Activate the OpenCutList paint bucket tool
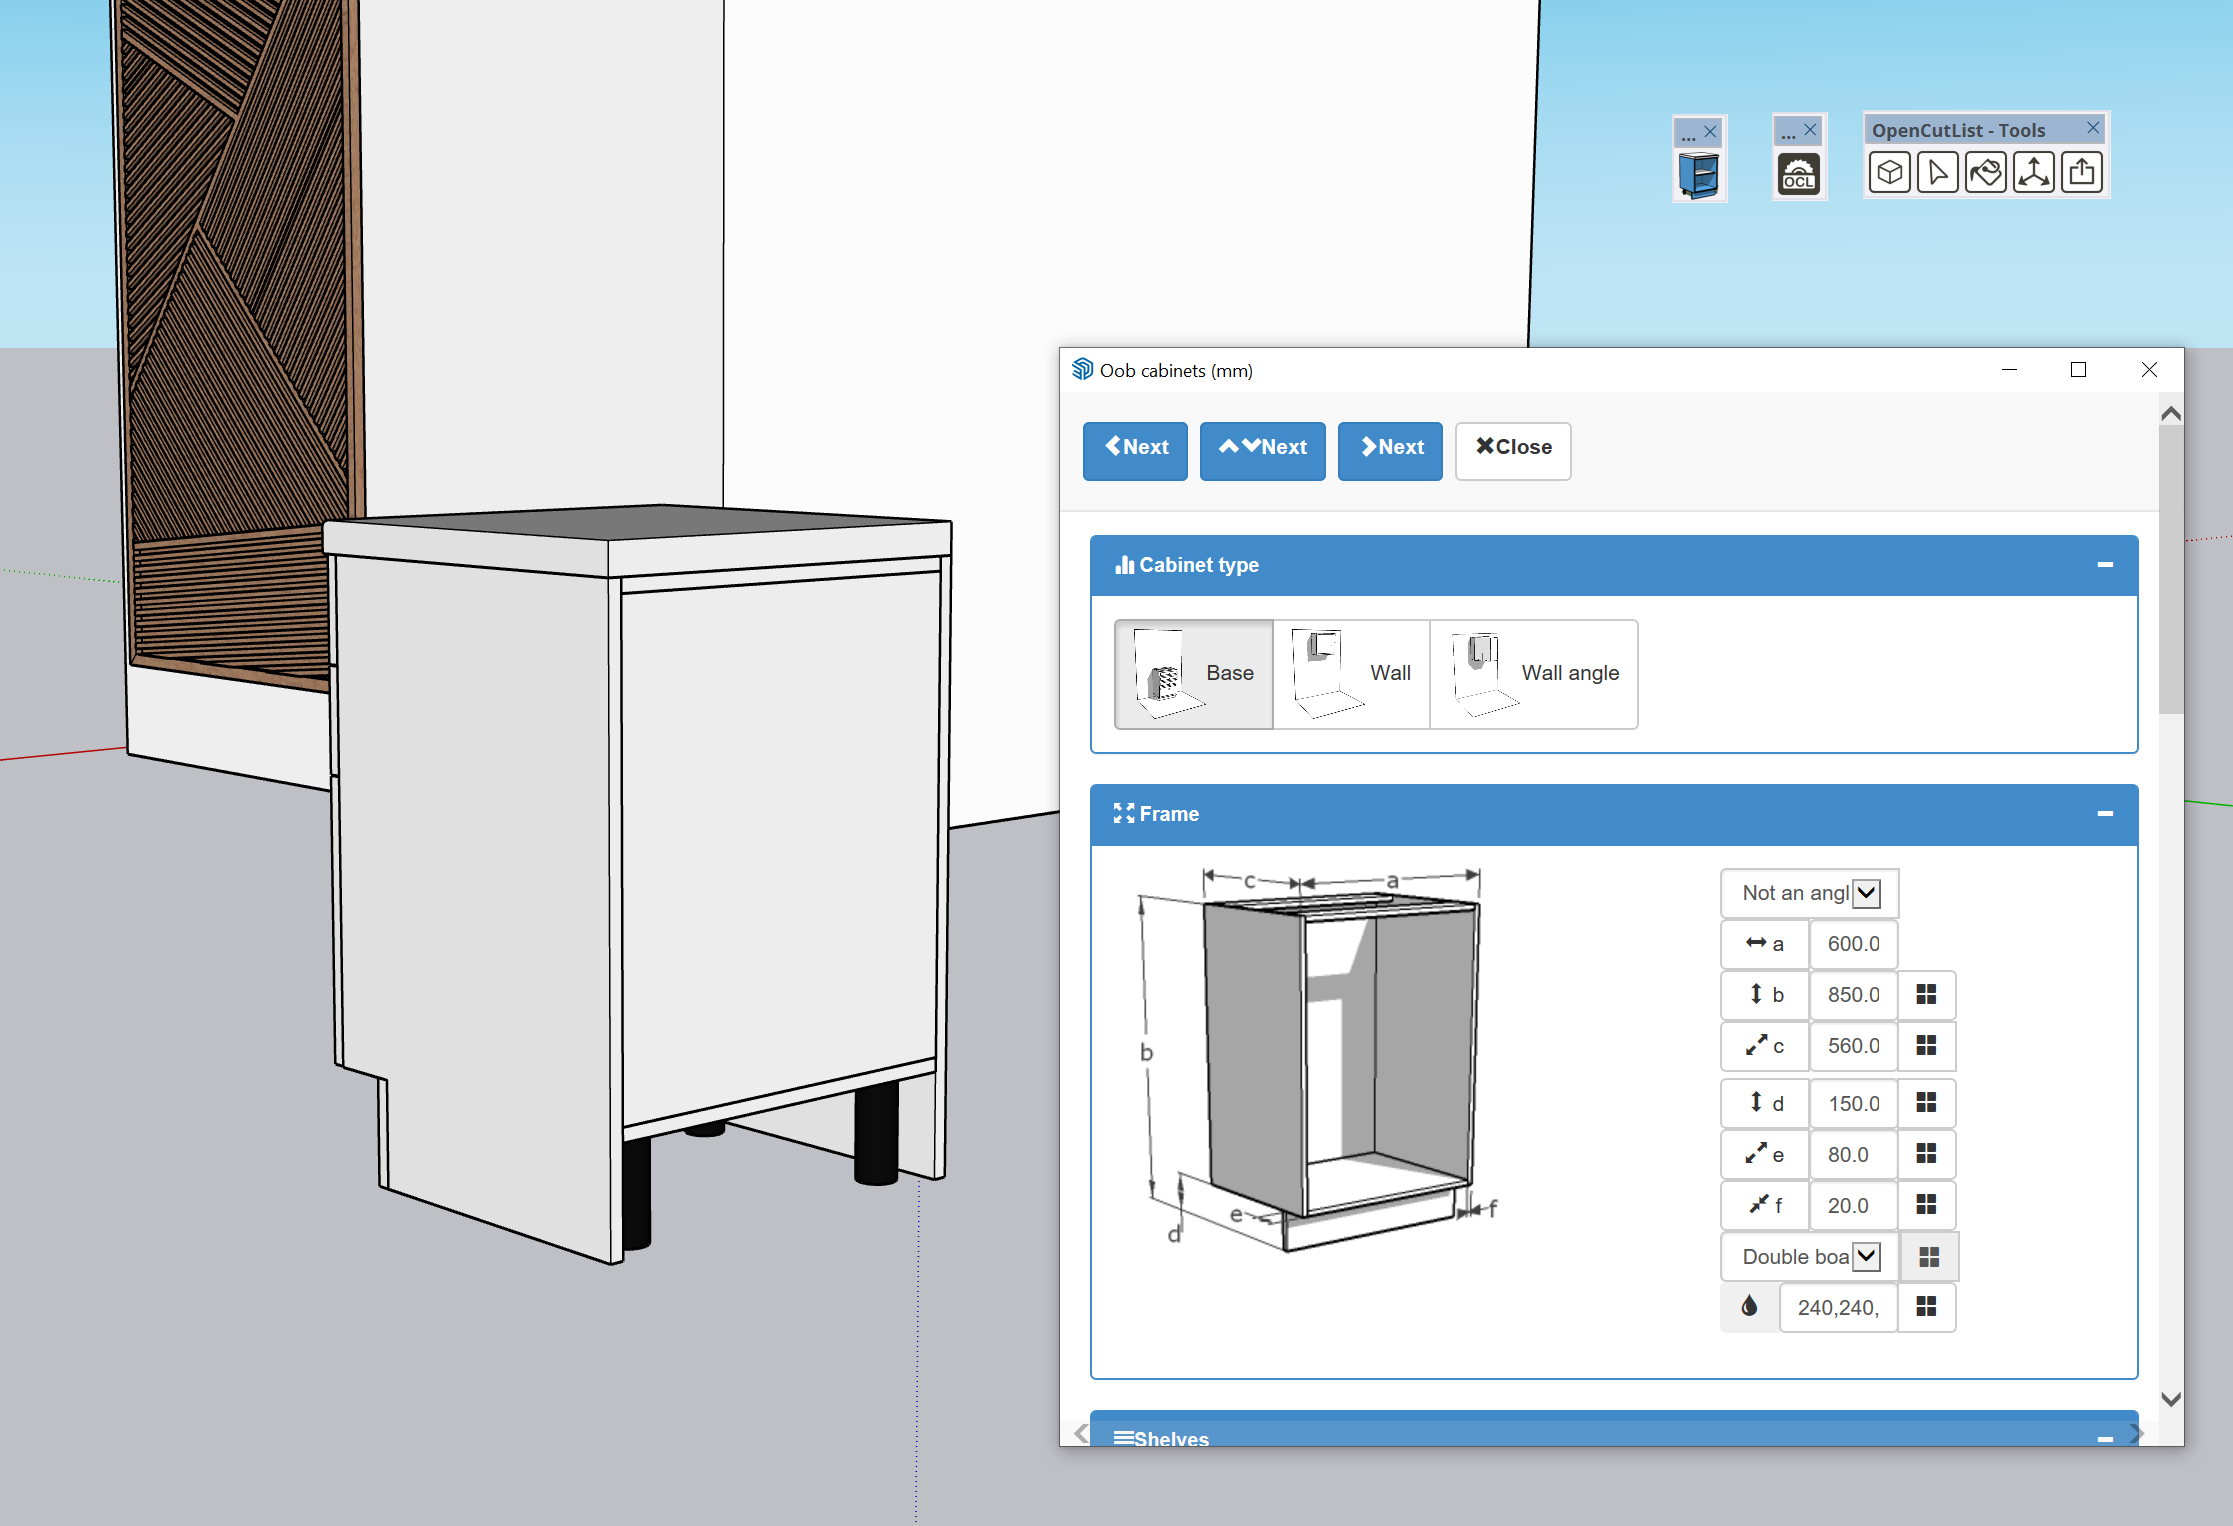Screen dimensions: 2233x1526 (1985, 173)
